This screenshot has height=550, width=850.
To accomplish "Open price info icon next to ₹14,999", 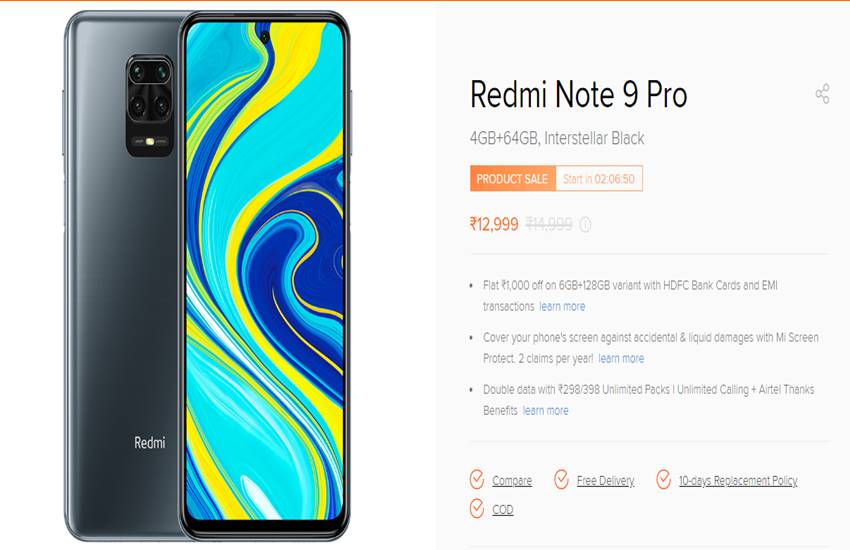I will coord(585,224).
